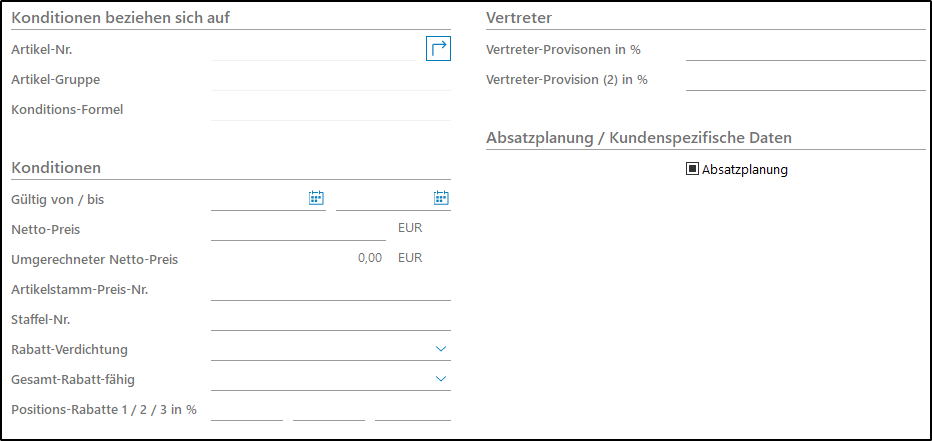Focus the Vertreter-Provisonen in % field
932x441 pixels.
[805, 49]
